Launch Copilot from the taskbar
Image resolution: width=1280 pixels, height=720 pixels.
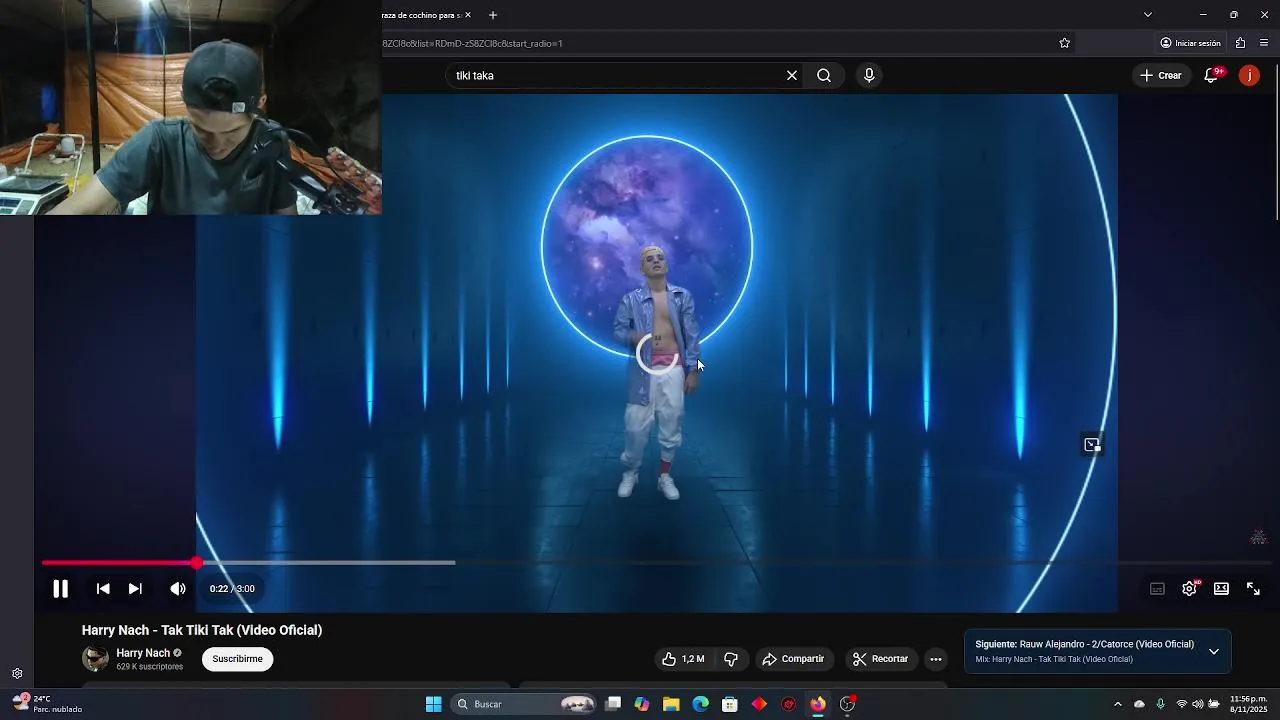[642, 704]
